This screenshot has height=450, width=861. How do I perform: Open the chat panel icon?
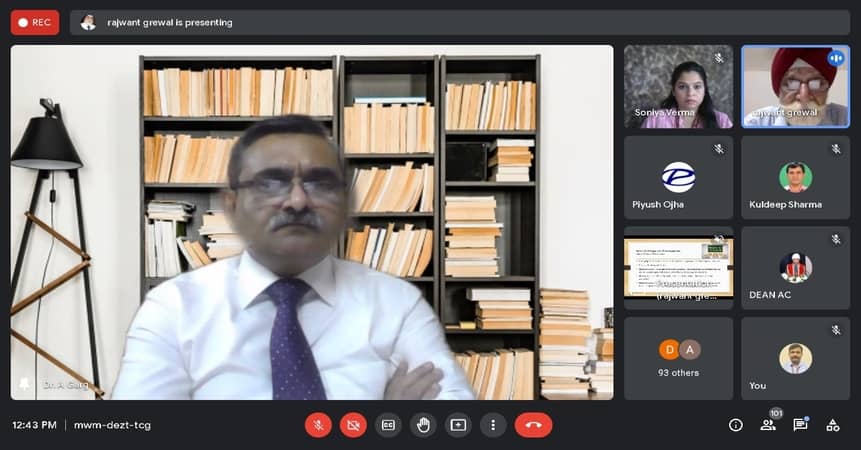click(800, 425)
